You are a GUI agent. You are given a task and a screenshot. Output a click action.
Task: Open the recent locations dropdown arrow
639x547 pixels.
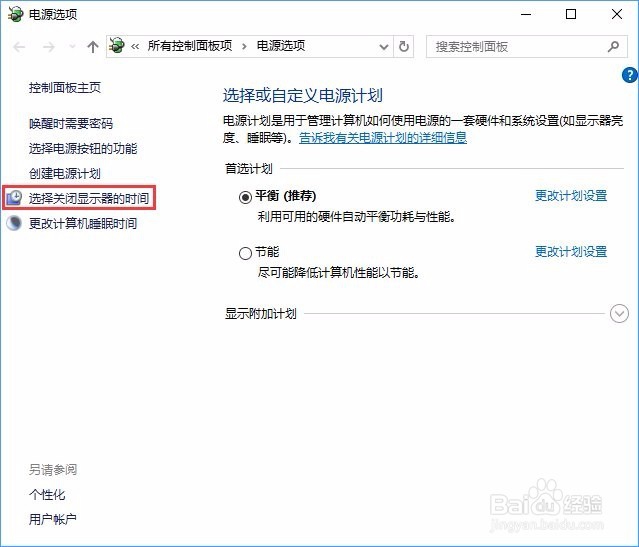[72, 46]
